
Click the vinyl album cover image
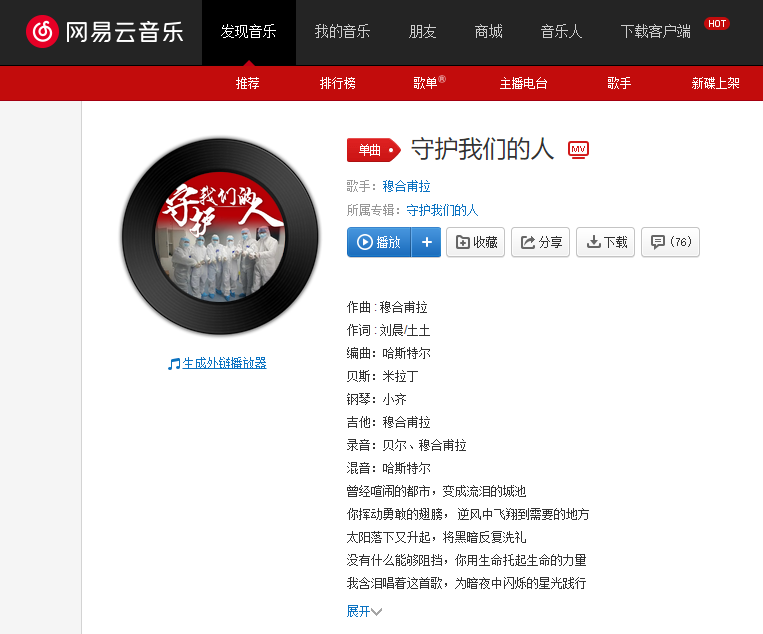220,236
